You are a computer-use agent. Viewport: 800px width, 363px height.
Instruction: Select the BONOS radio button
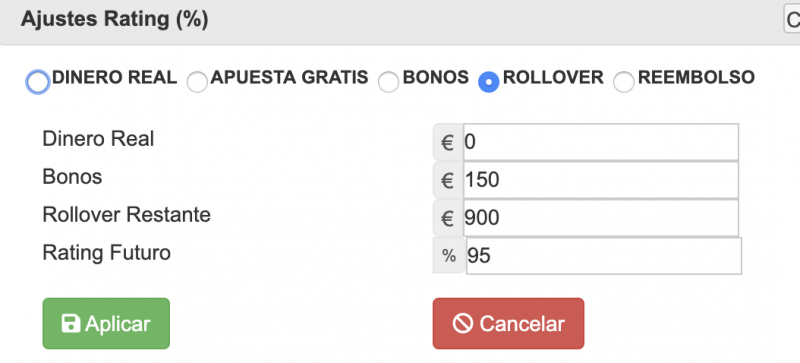click(388, 82)
